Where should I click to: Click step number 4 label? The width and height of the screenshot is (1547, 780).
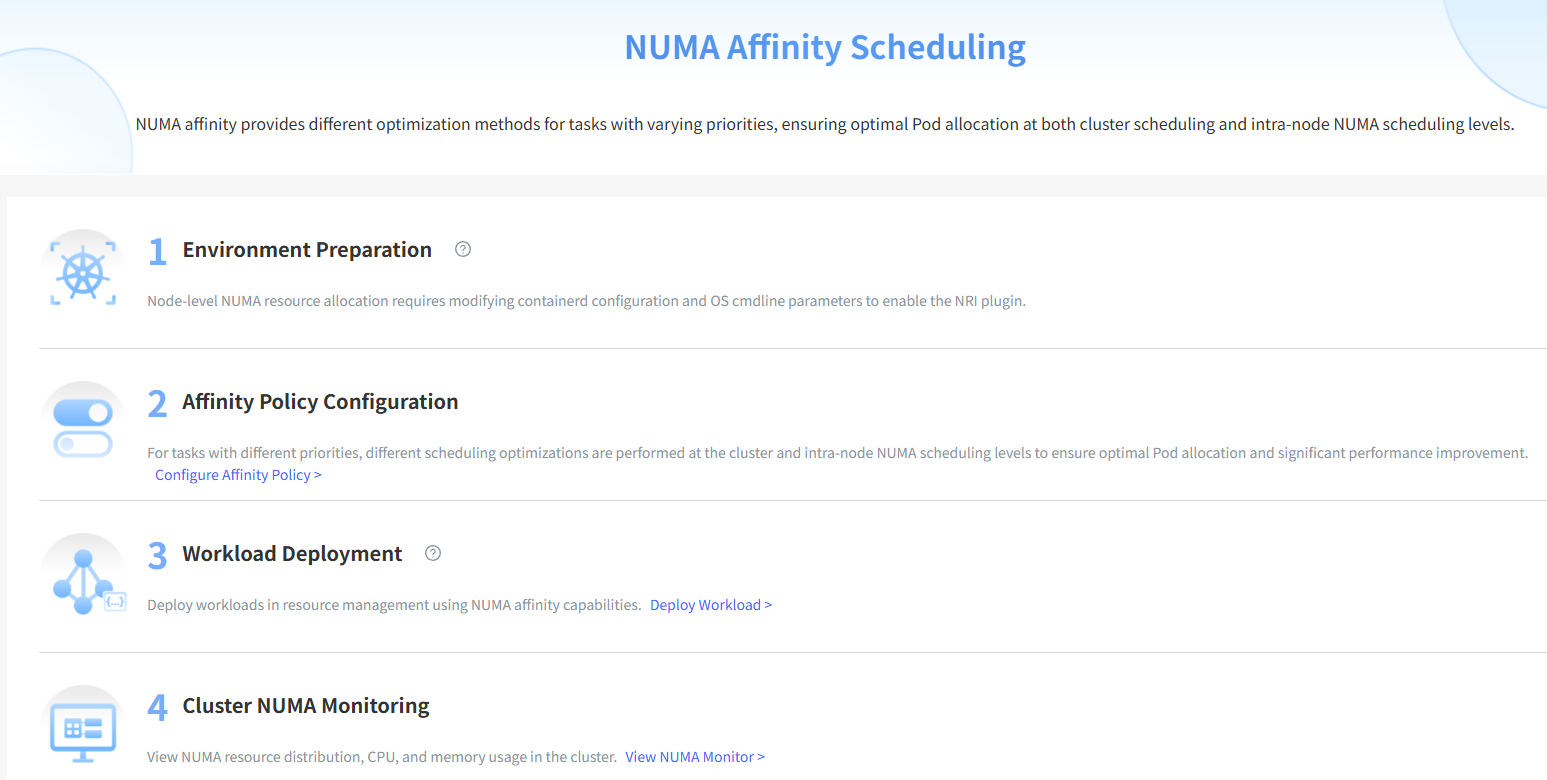point(157,707)
